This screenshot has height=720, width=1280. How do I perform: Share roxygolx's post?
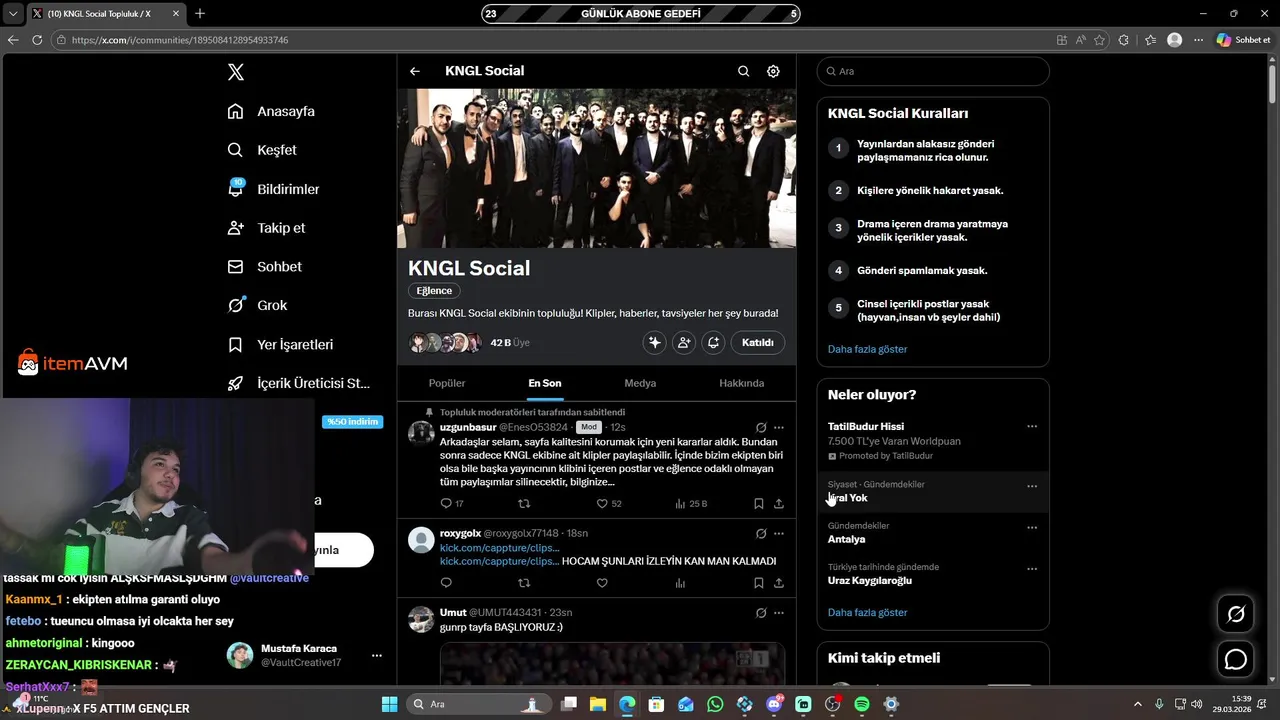(779, 583)
